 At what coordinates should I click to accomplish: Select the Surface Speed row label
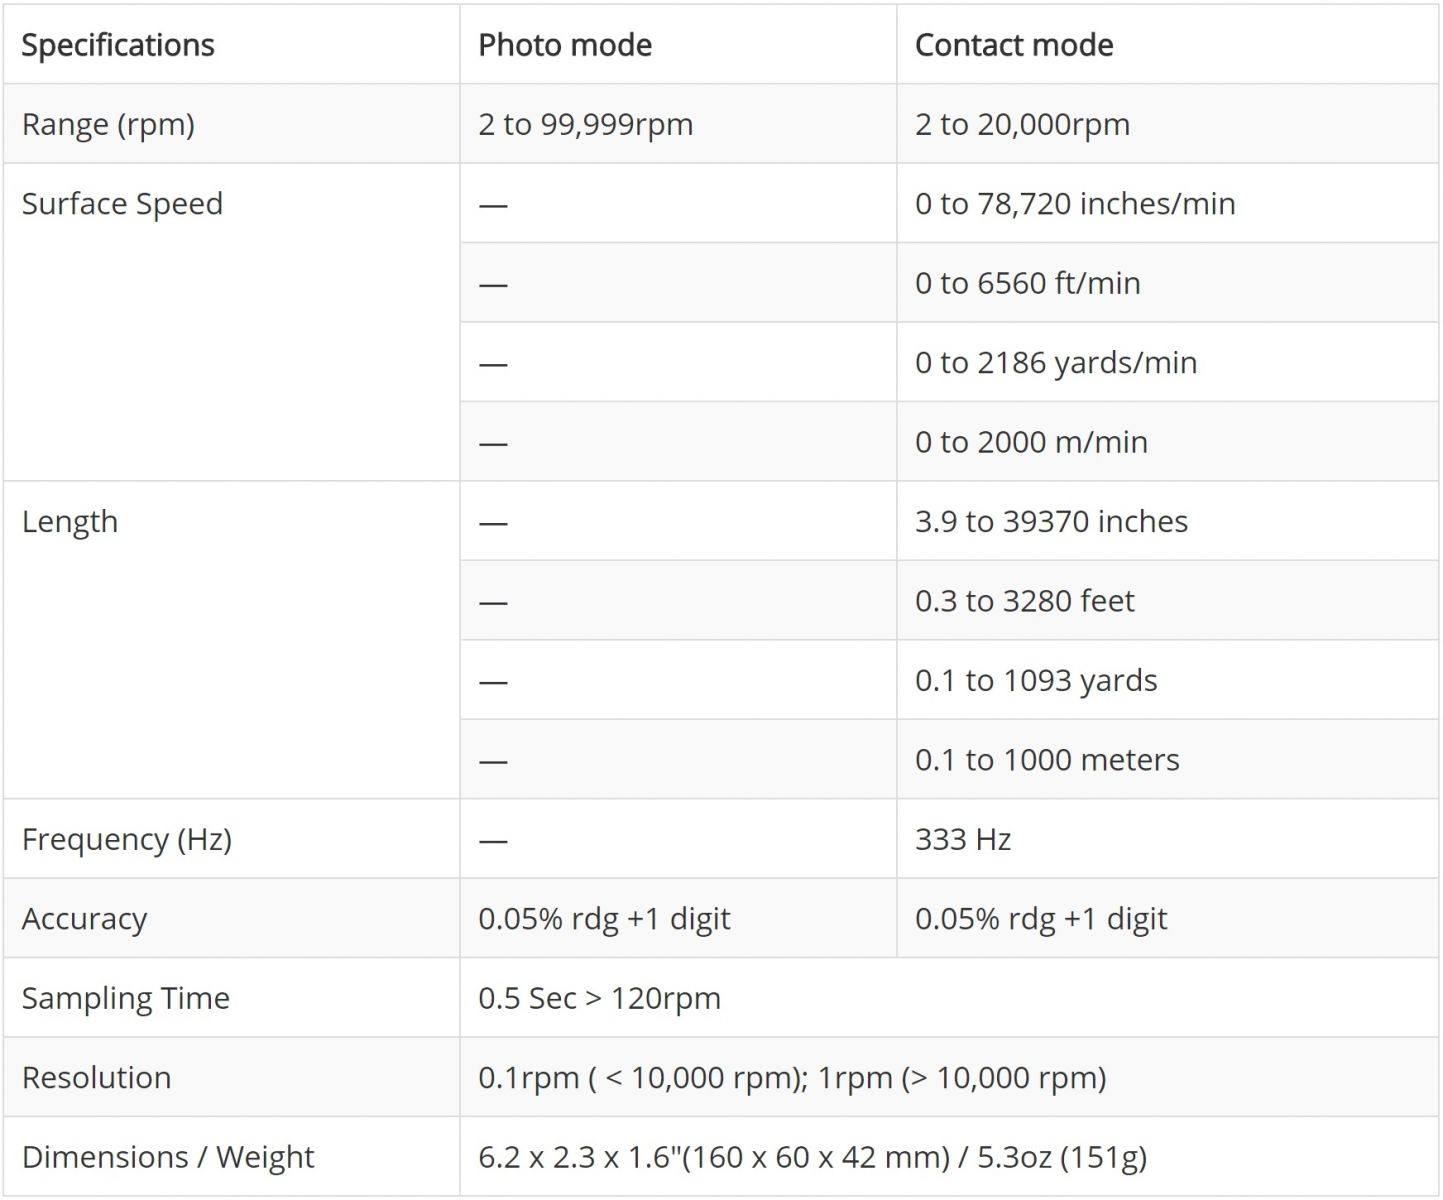122,204
